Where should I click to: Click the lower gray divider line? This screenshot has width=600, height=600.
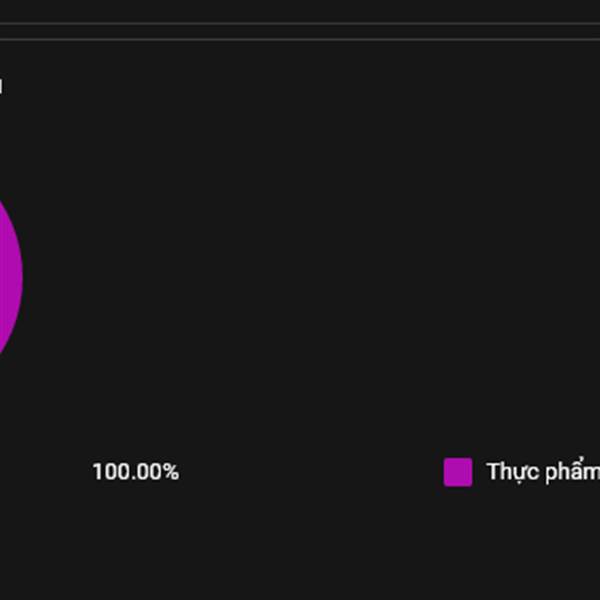300,39
